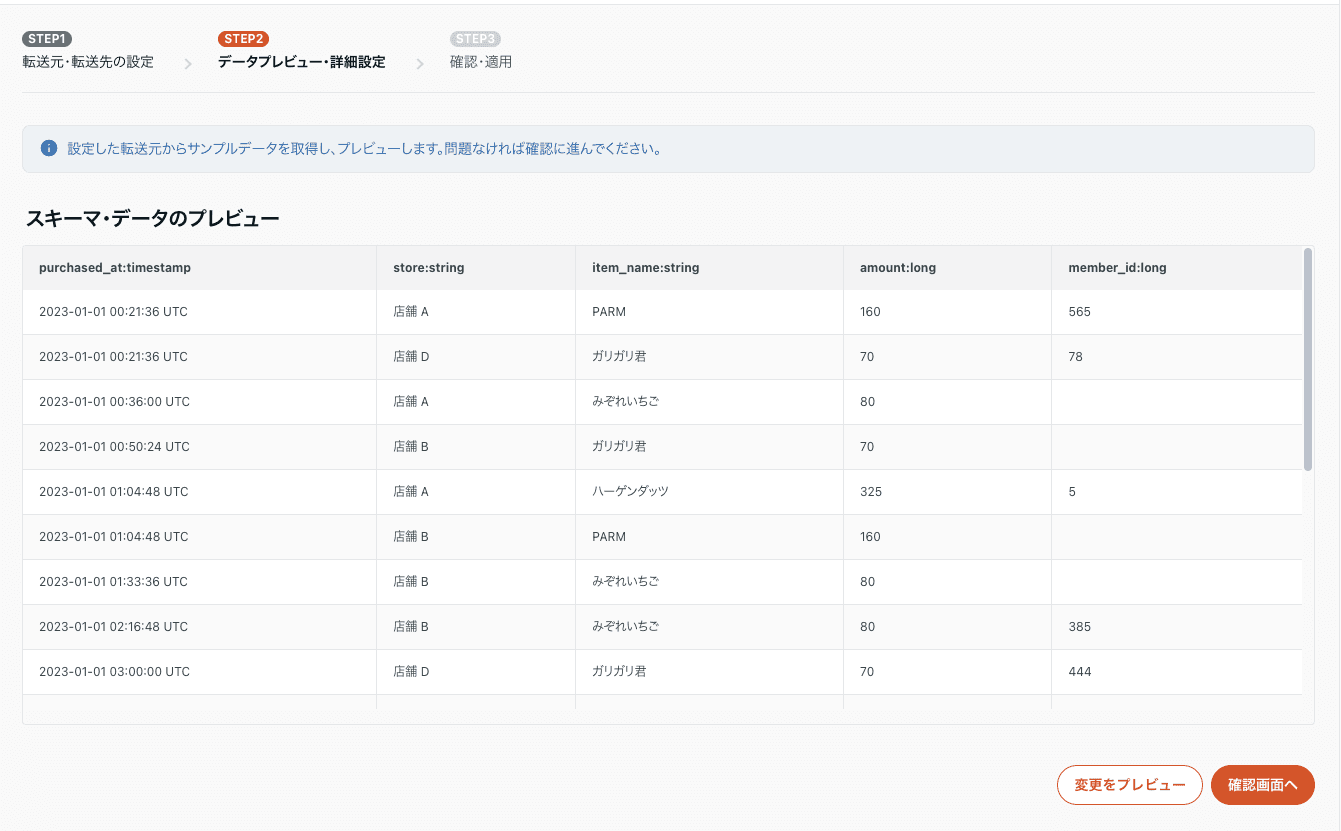
Task: Click chevron arrow after STEP1 label
Action: click(187, 64)
